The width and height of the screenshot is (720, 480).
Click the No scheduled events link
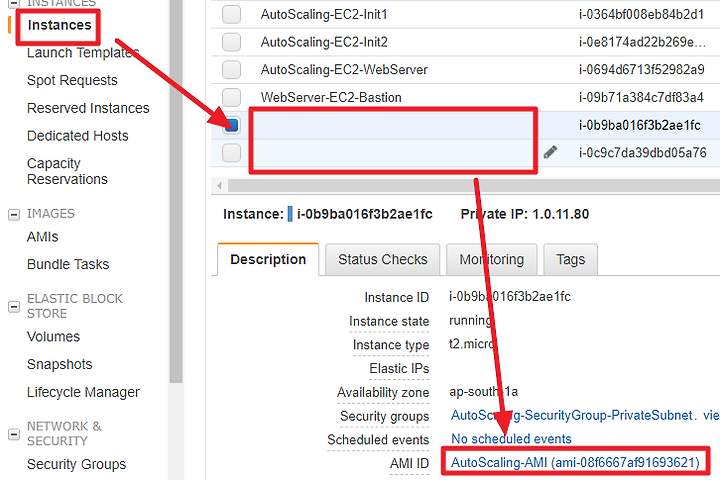pos(511,439)
